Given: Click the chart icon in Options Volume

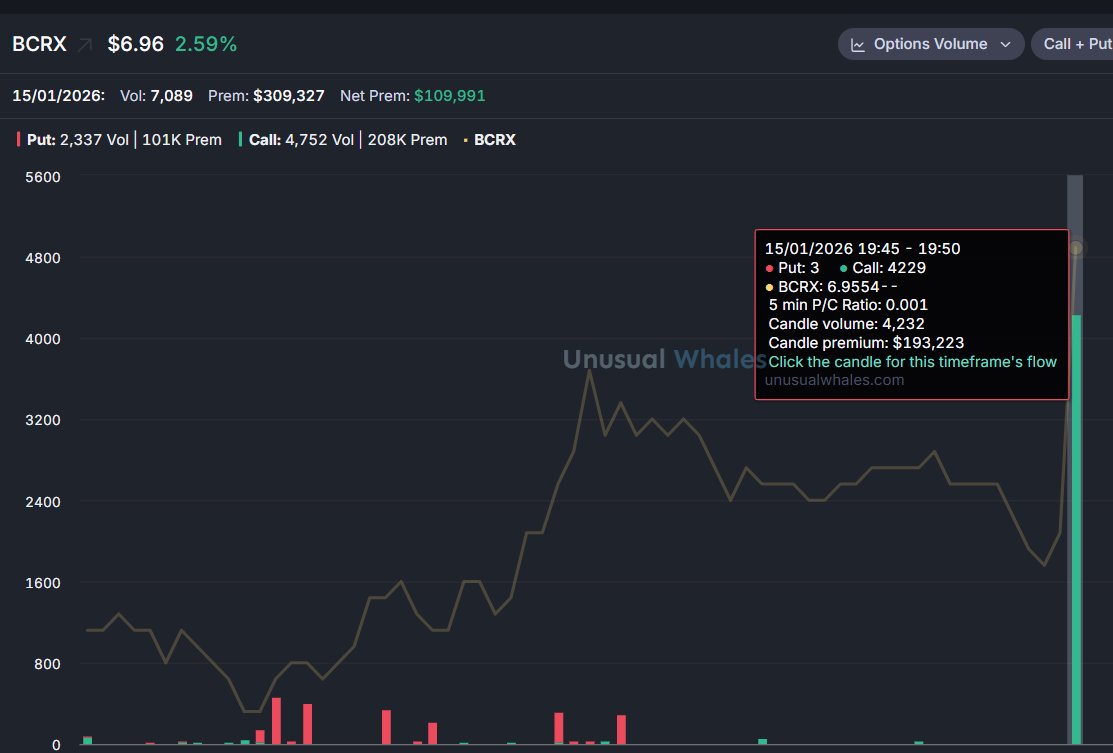Looking at the screenshot, I should tap(857, 45).
